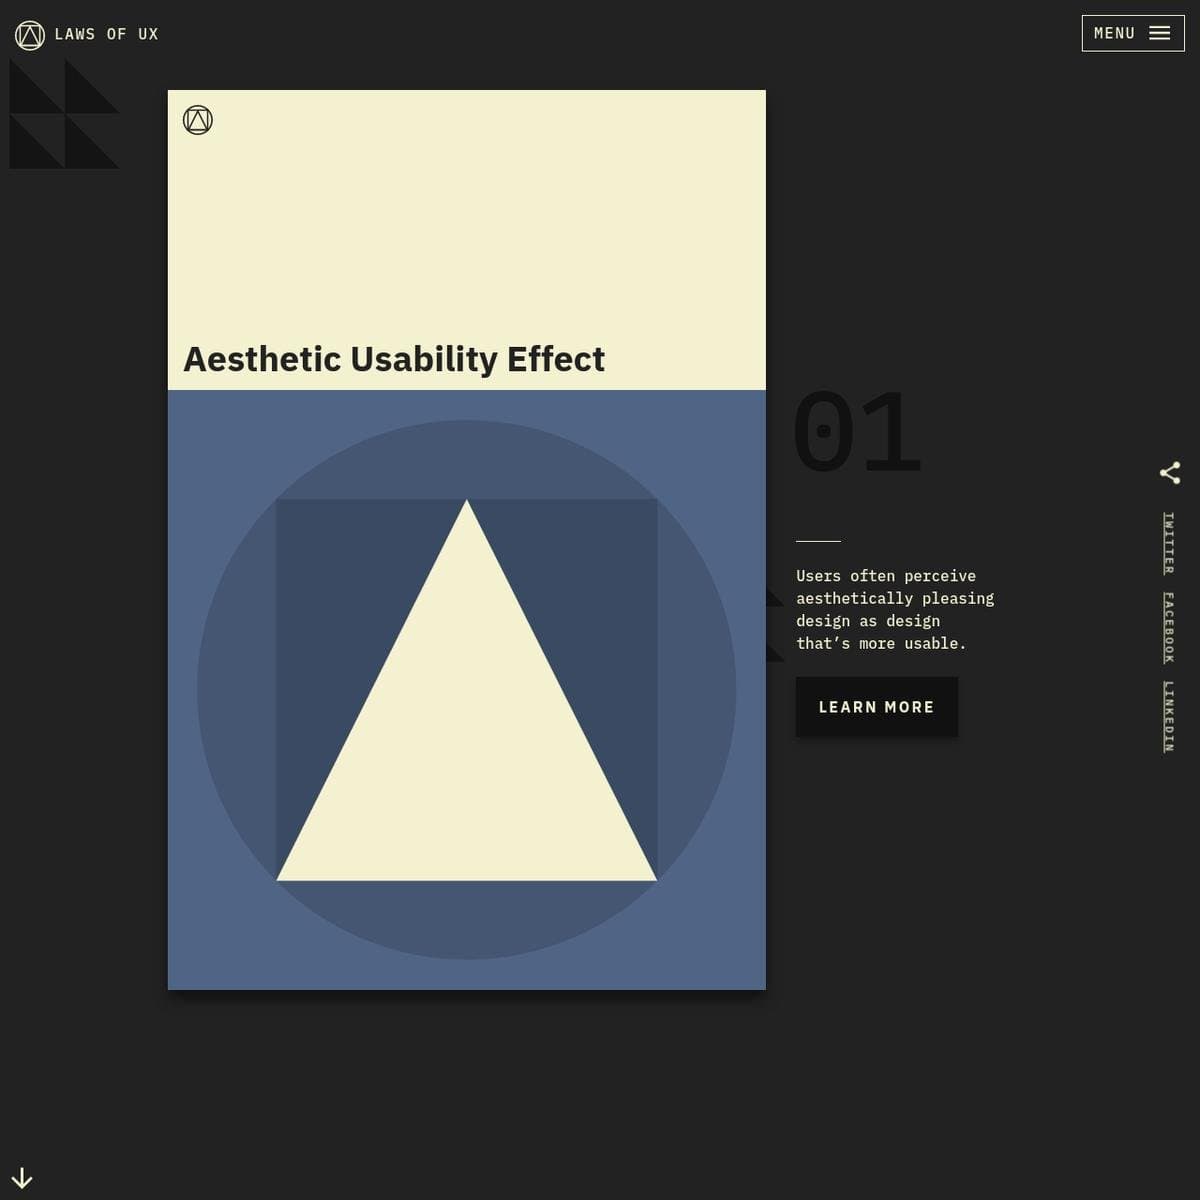Image resolution: width=1200 pixels, height=1200 pixels.
Task: Select the LAWS OF UX site title
Action: [107, 33]
